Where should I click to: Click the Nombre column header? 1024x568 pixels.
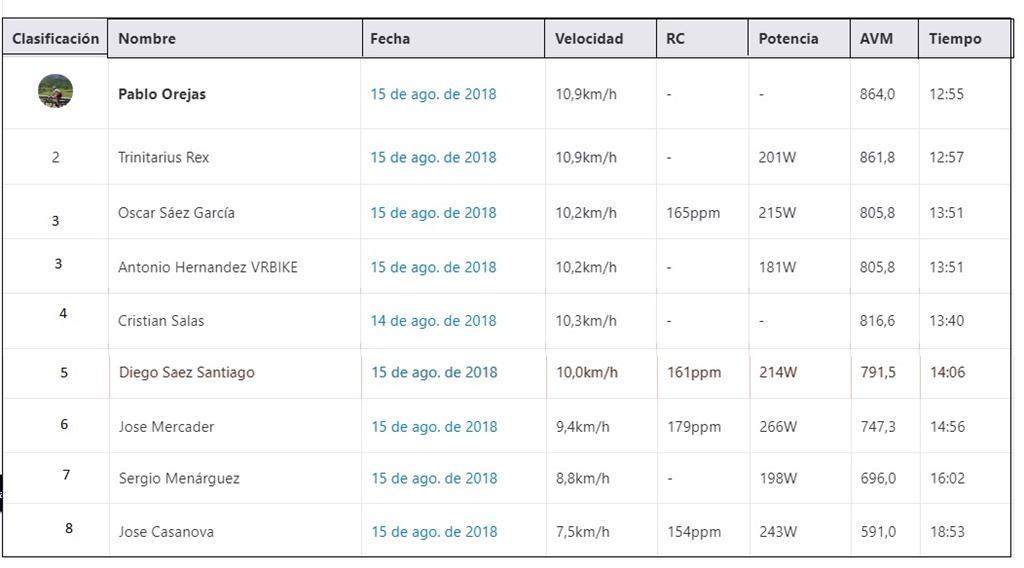click(x=235, y=39)
